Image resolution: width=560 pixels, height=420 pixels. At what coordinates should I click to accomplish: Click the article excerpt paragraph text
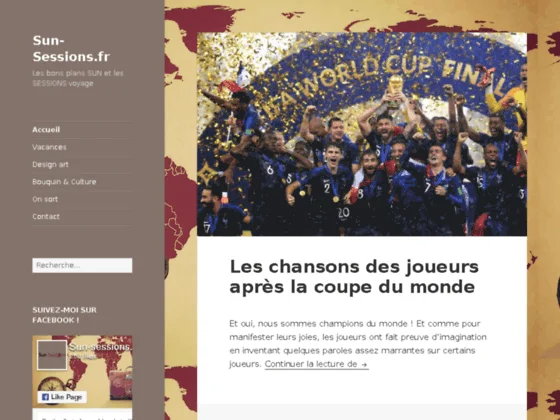[358, 344]
